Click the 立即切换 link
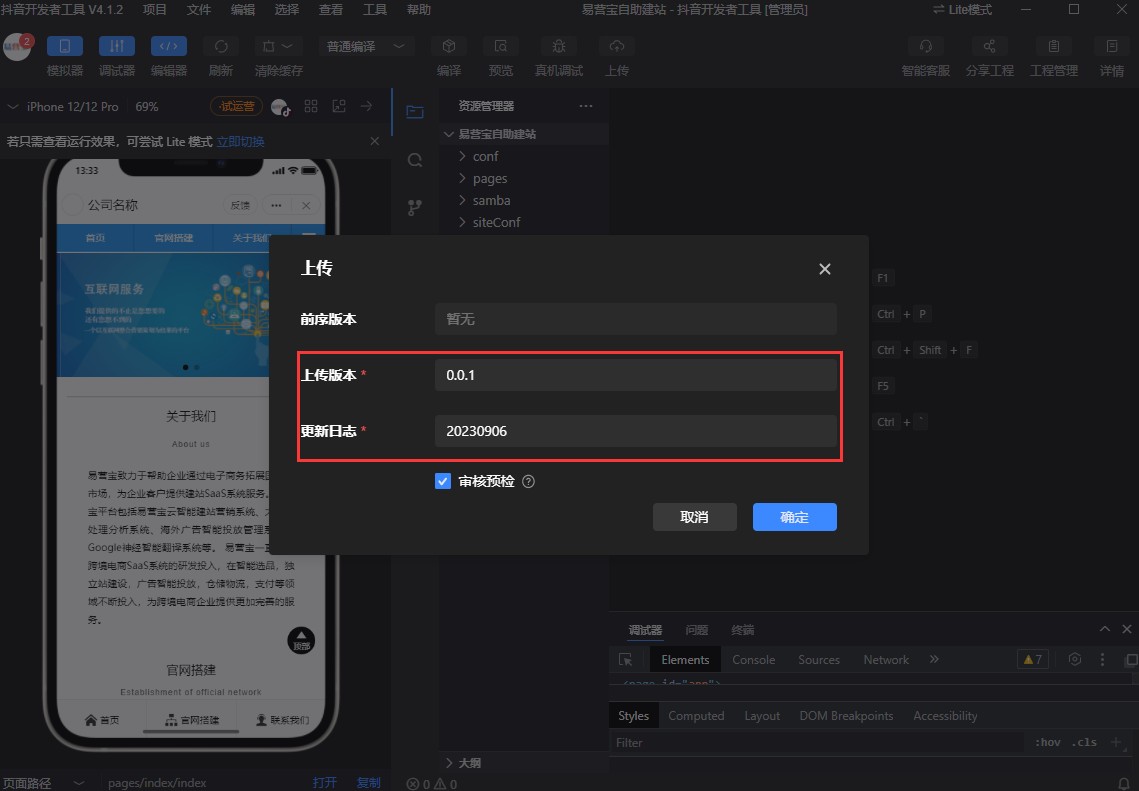Viewport: 1139px width, 791px height. pos(240,142)
